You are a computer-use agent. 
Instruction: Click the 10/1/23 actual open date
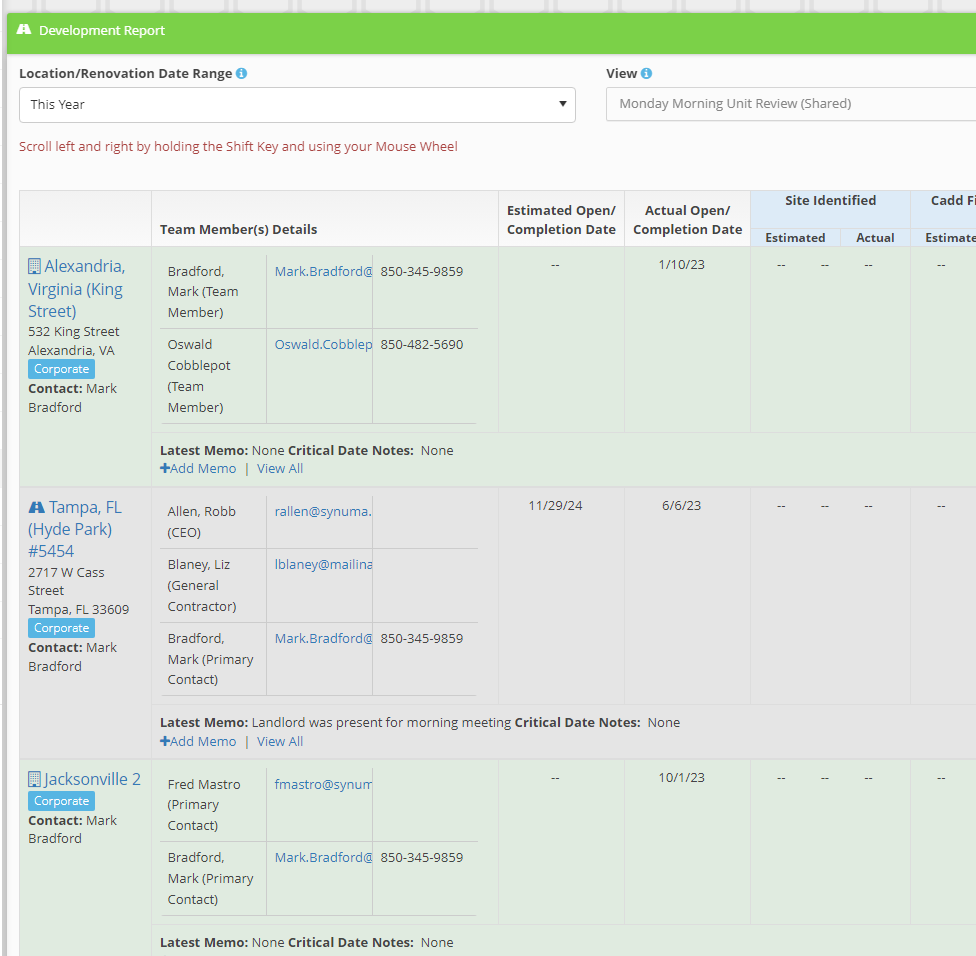(x=682, y=777)
